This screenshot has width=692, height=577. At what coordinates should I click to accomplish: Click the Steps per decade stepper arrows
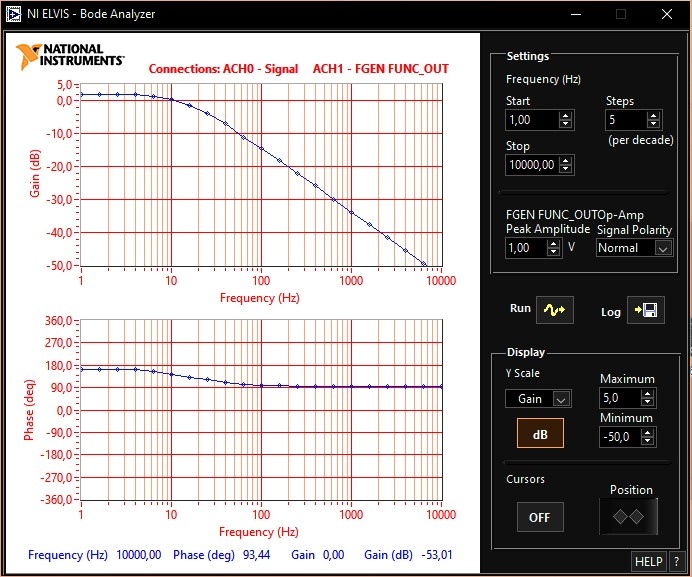tap(654, 120)
